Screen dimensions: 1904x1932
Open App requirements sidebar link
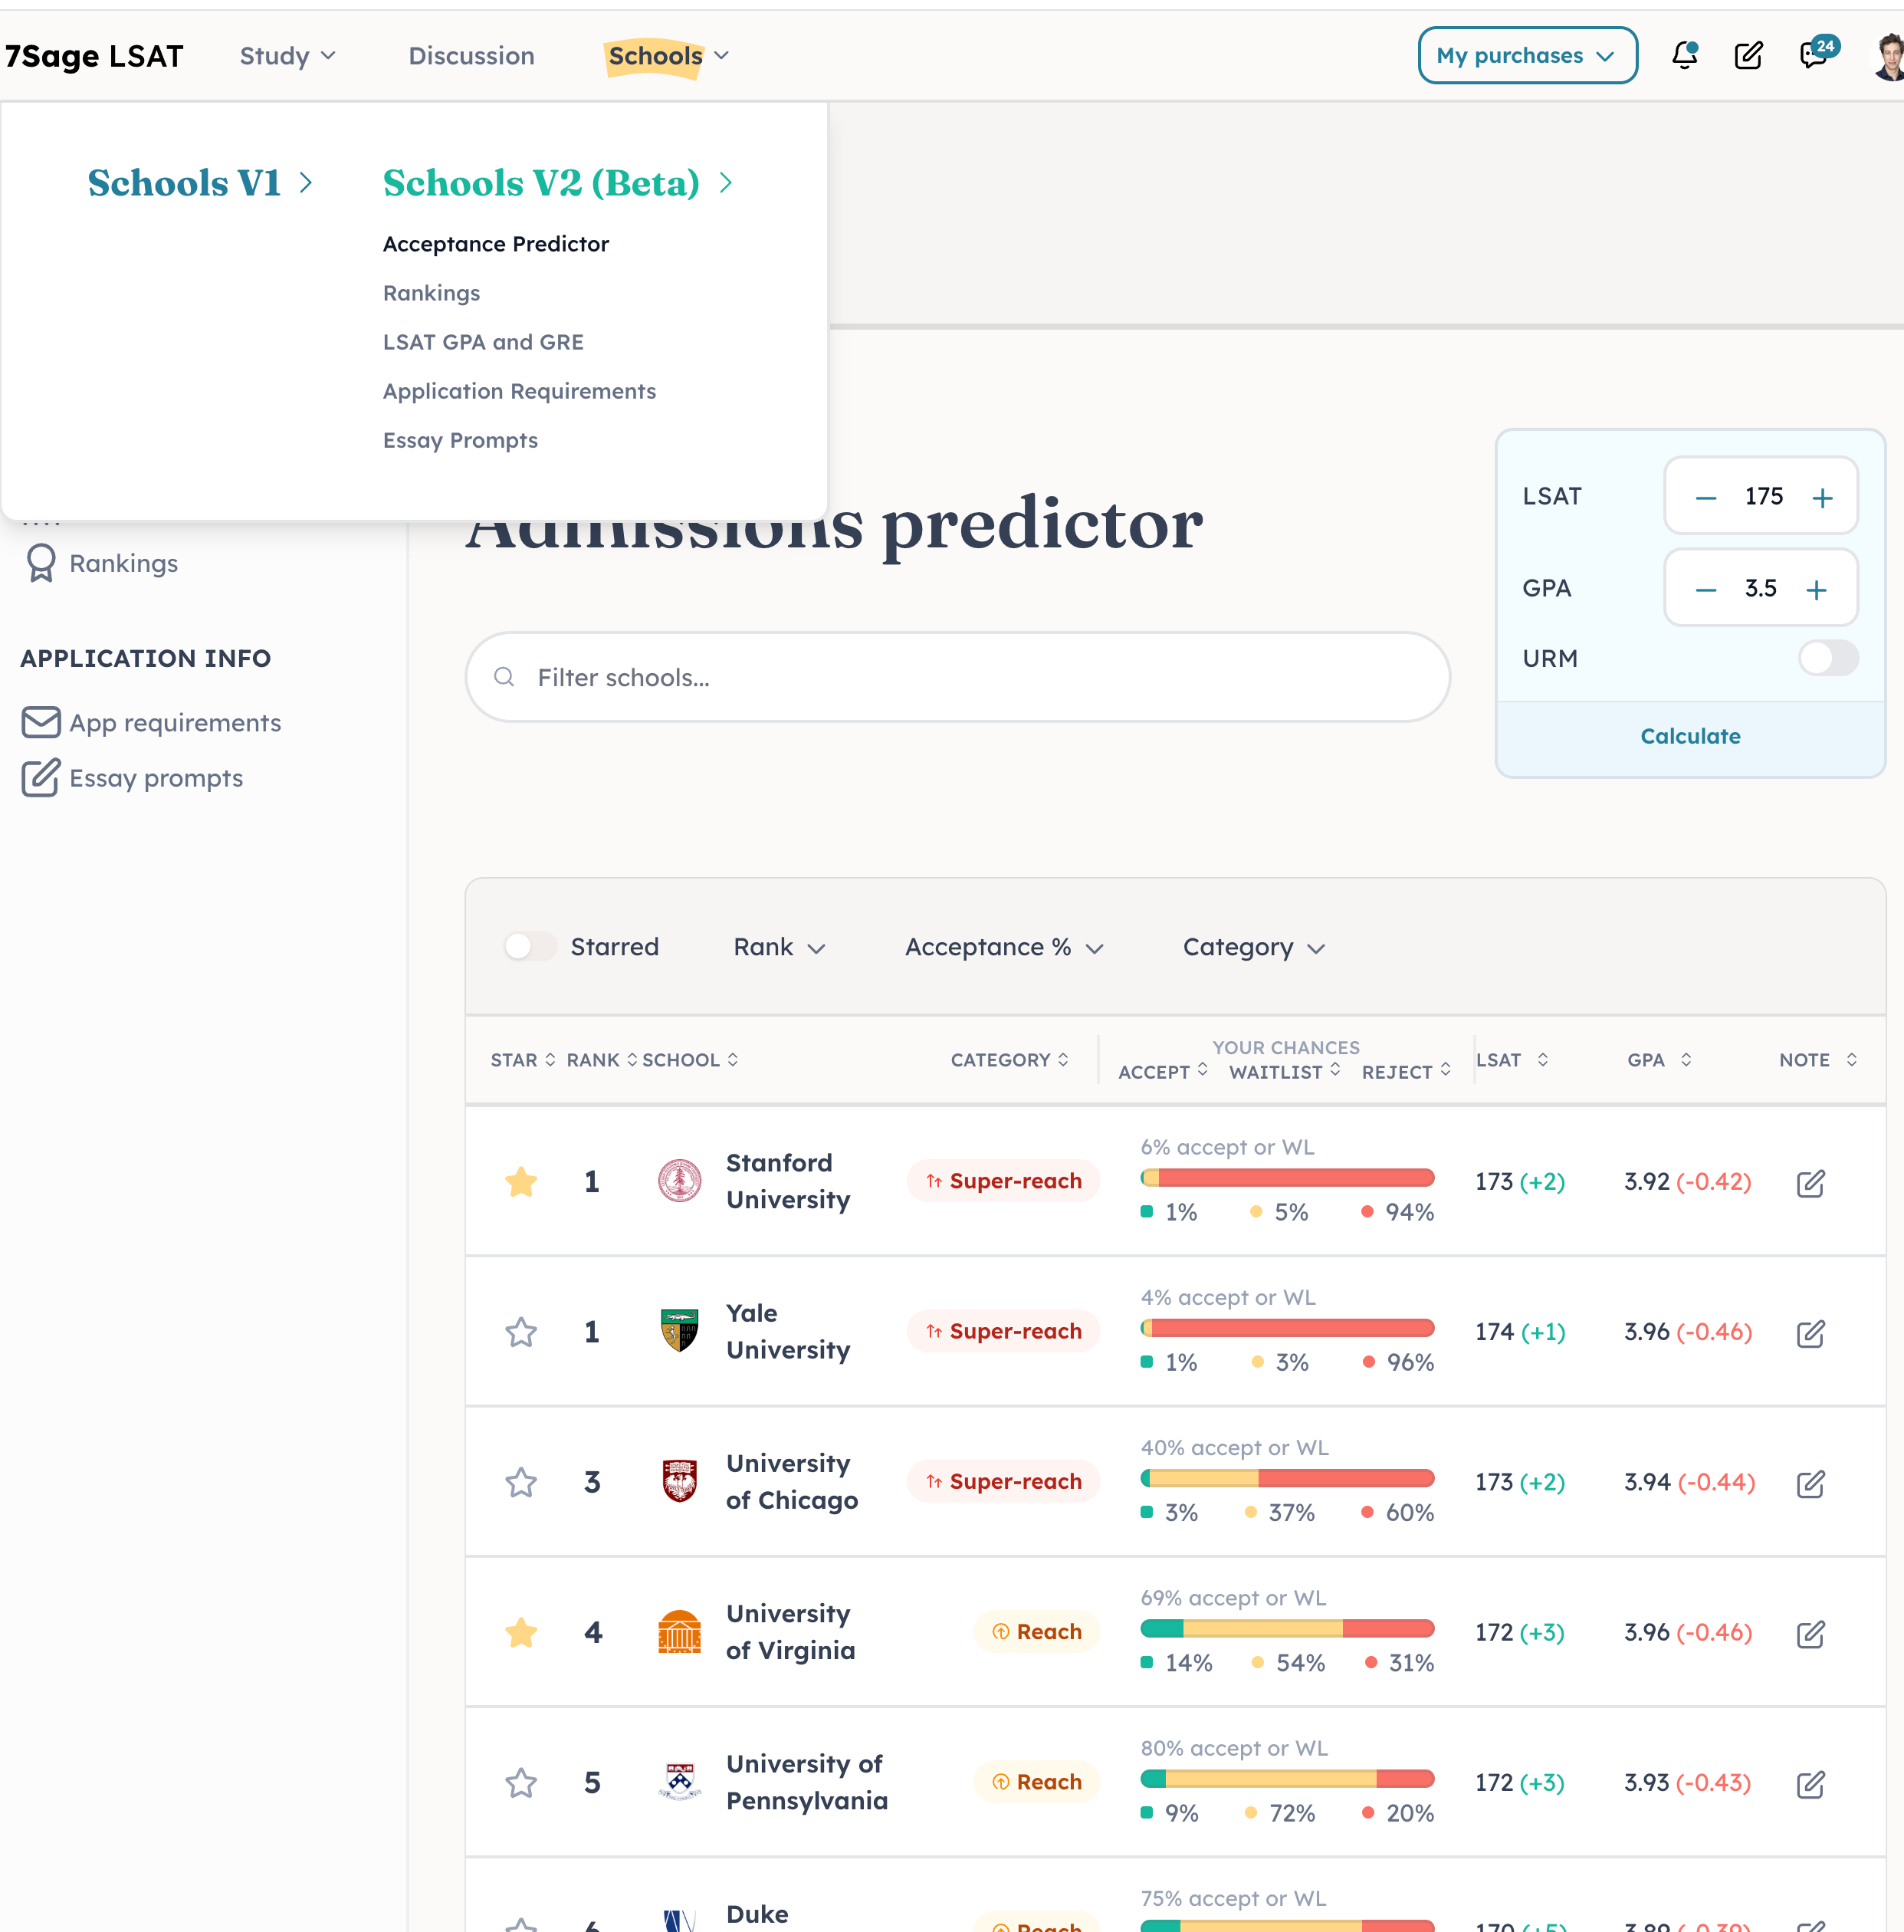tap(175, 722)
